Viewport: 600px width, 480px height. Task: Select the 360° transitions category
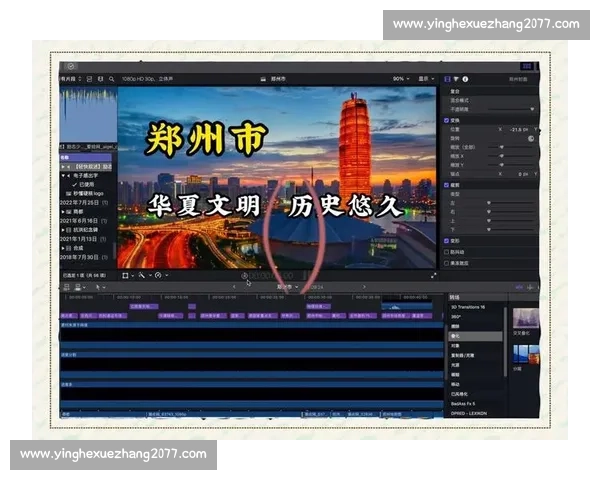[456, 317]
